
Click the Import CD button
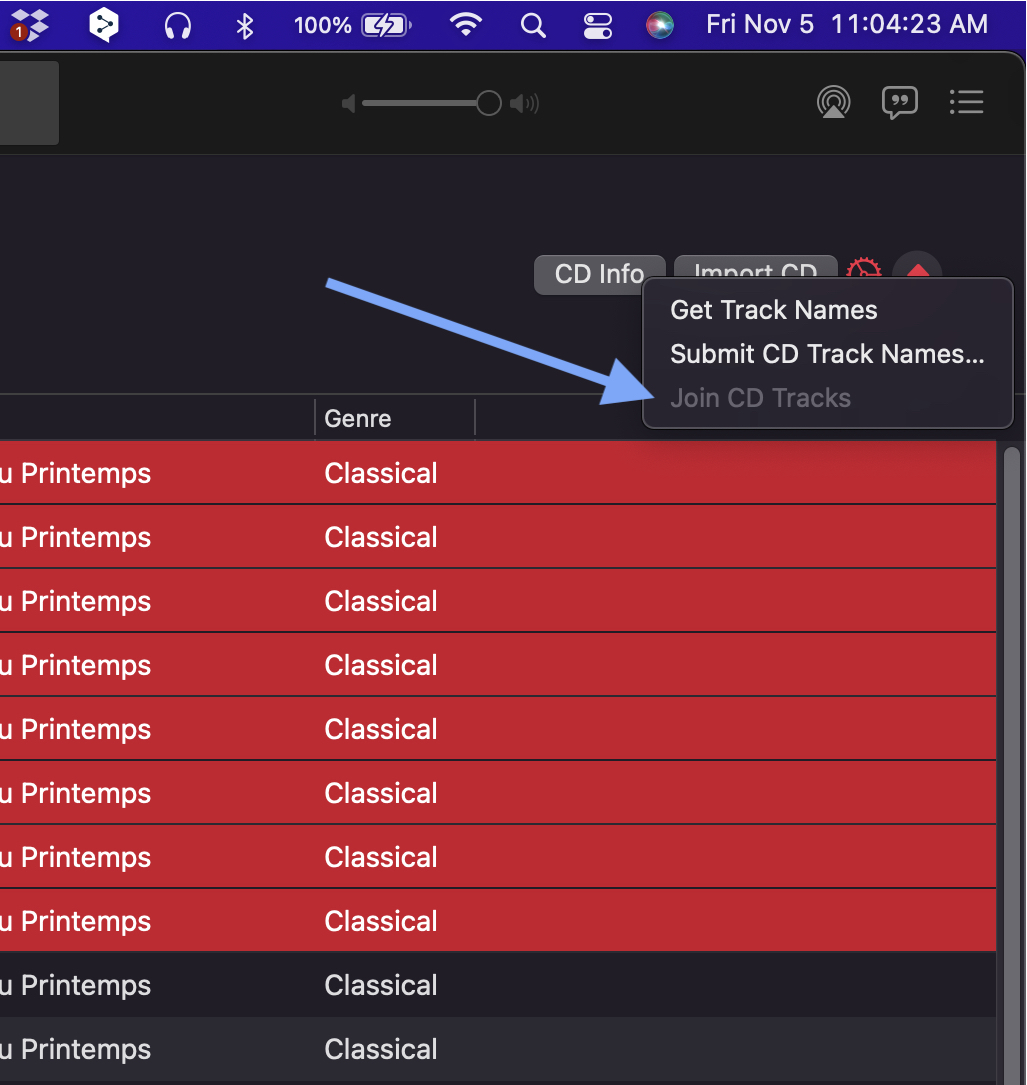click(755, 268)
